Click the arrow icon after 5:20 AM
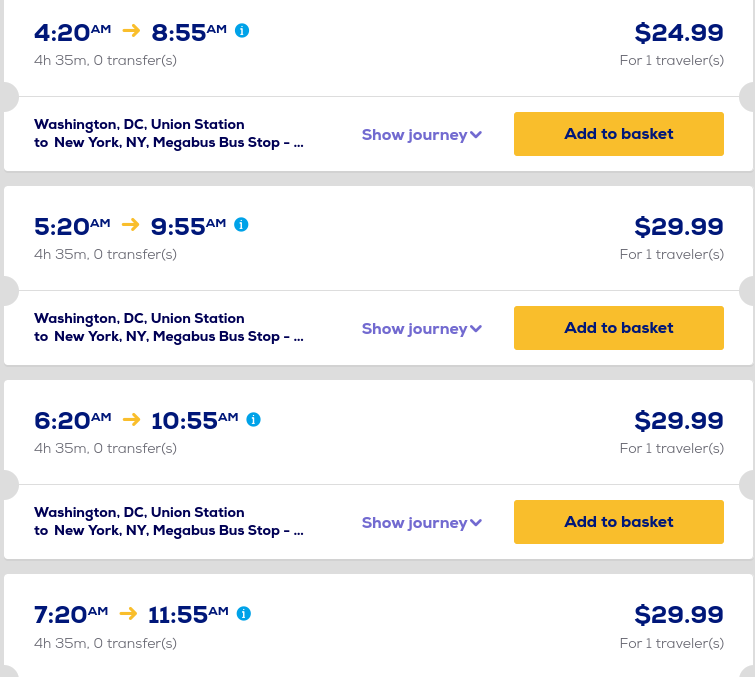The width and height of the screenshot is (755, 677). [131, 225]
